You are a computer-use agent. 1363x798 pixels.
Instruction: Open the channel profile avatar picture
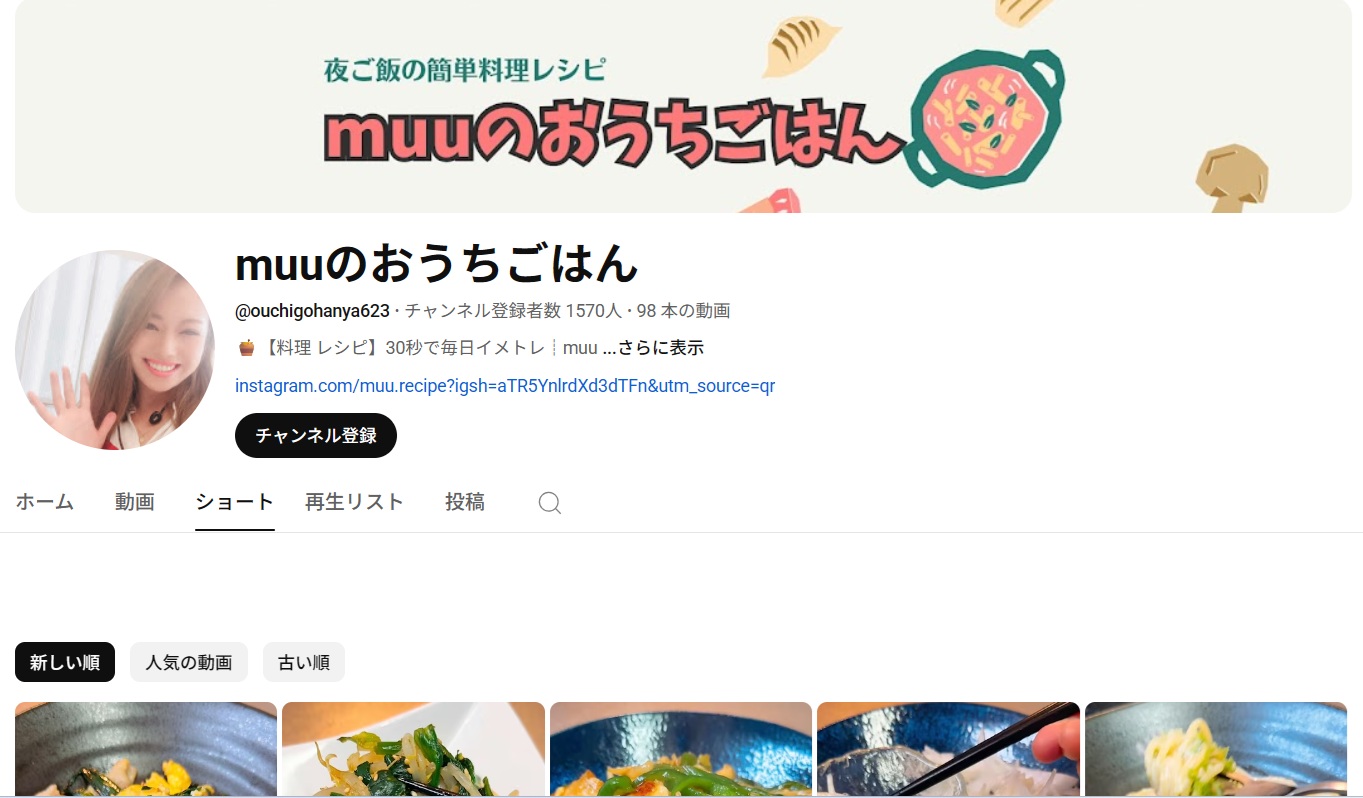(115, 350)
